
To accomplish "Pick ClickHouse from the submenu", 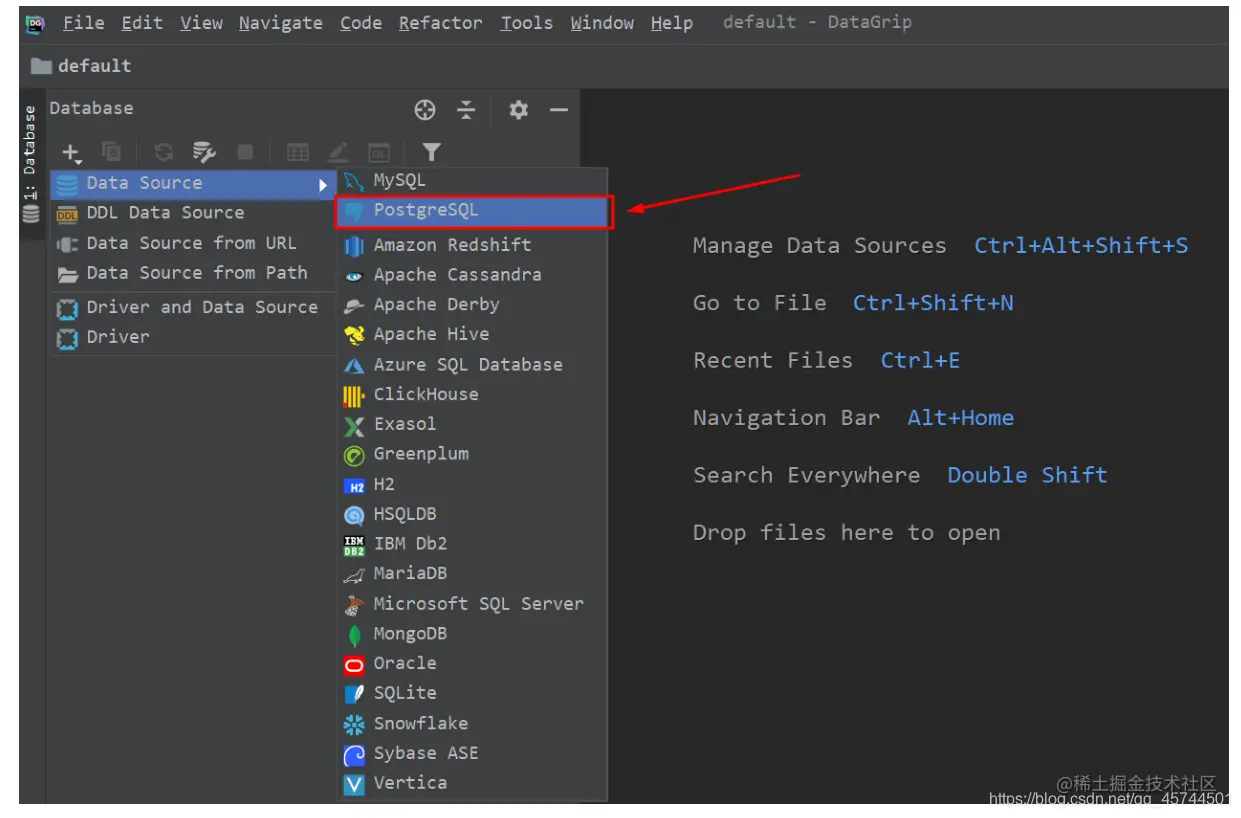I will point(472,395).
